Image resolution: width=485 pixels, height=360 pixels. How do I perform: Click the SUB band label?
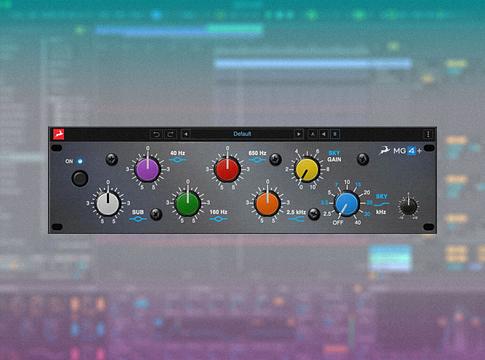pyautogui.click(x=138, y=212)
